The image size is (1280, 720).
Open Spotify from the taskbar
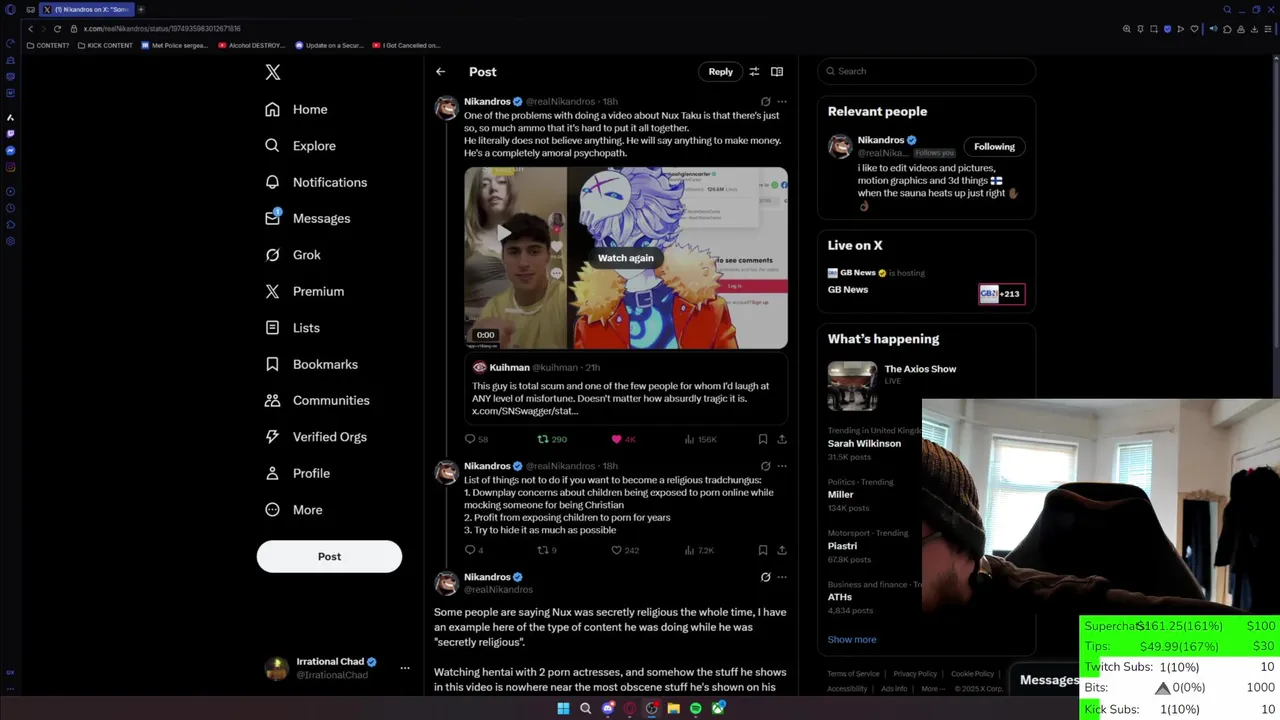696,708
